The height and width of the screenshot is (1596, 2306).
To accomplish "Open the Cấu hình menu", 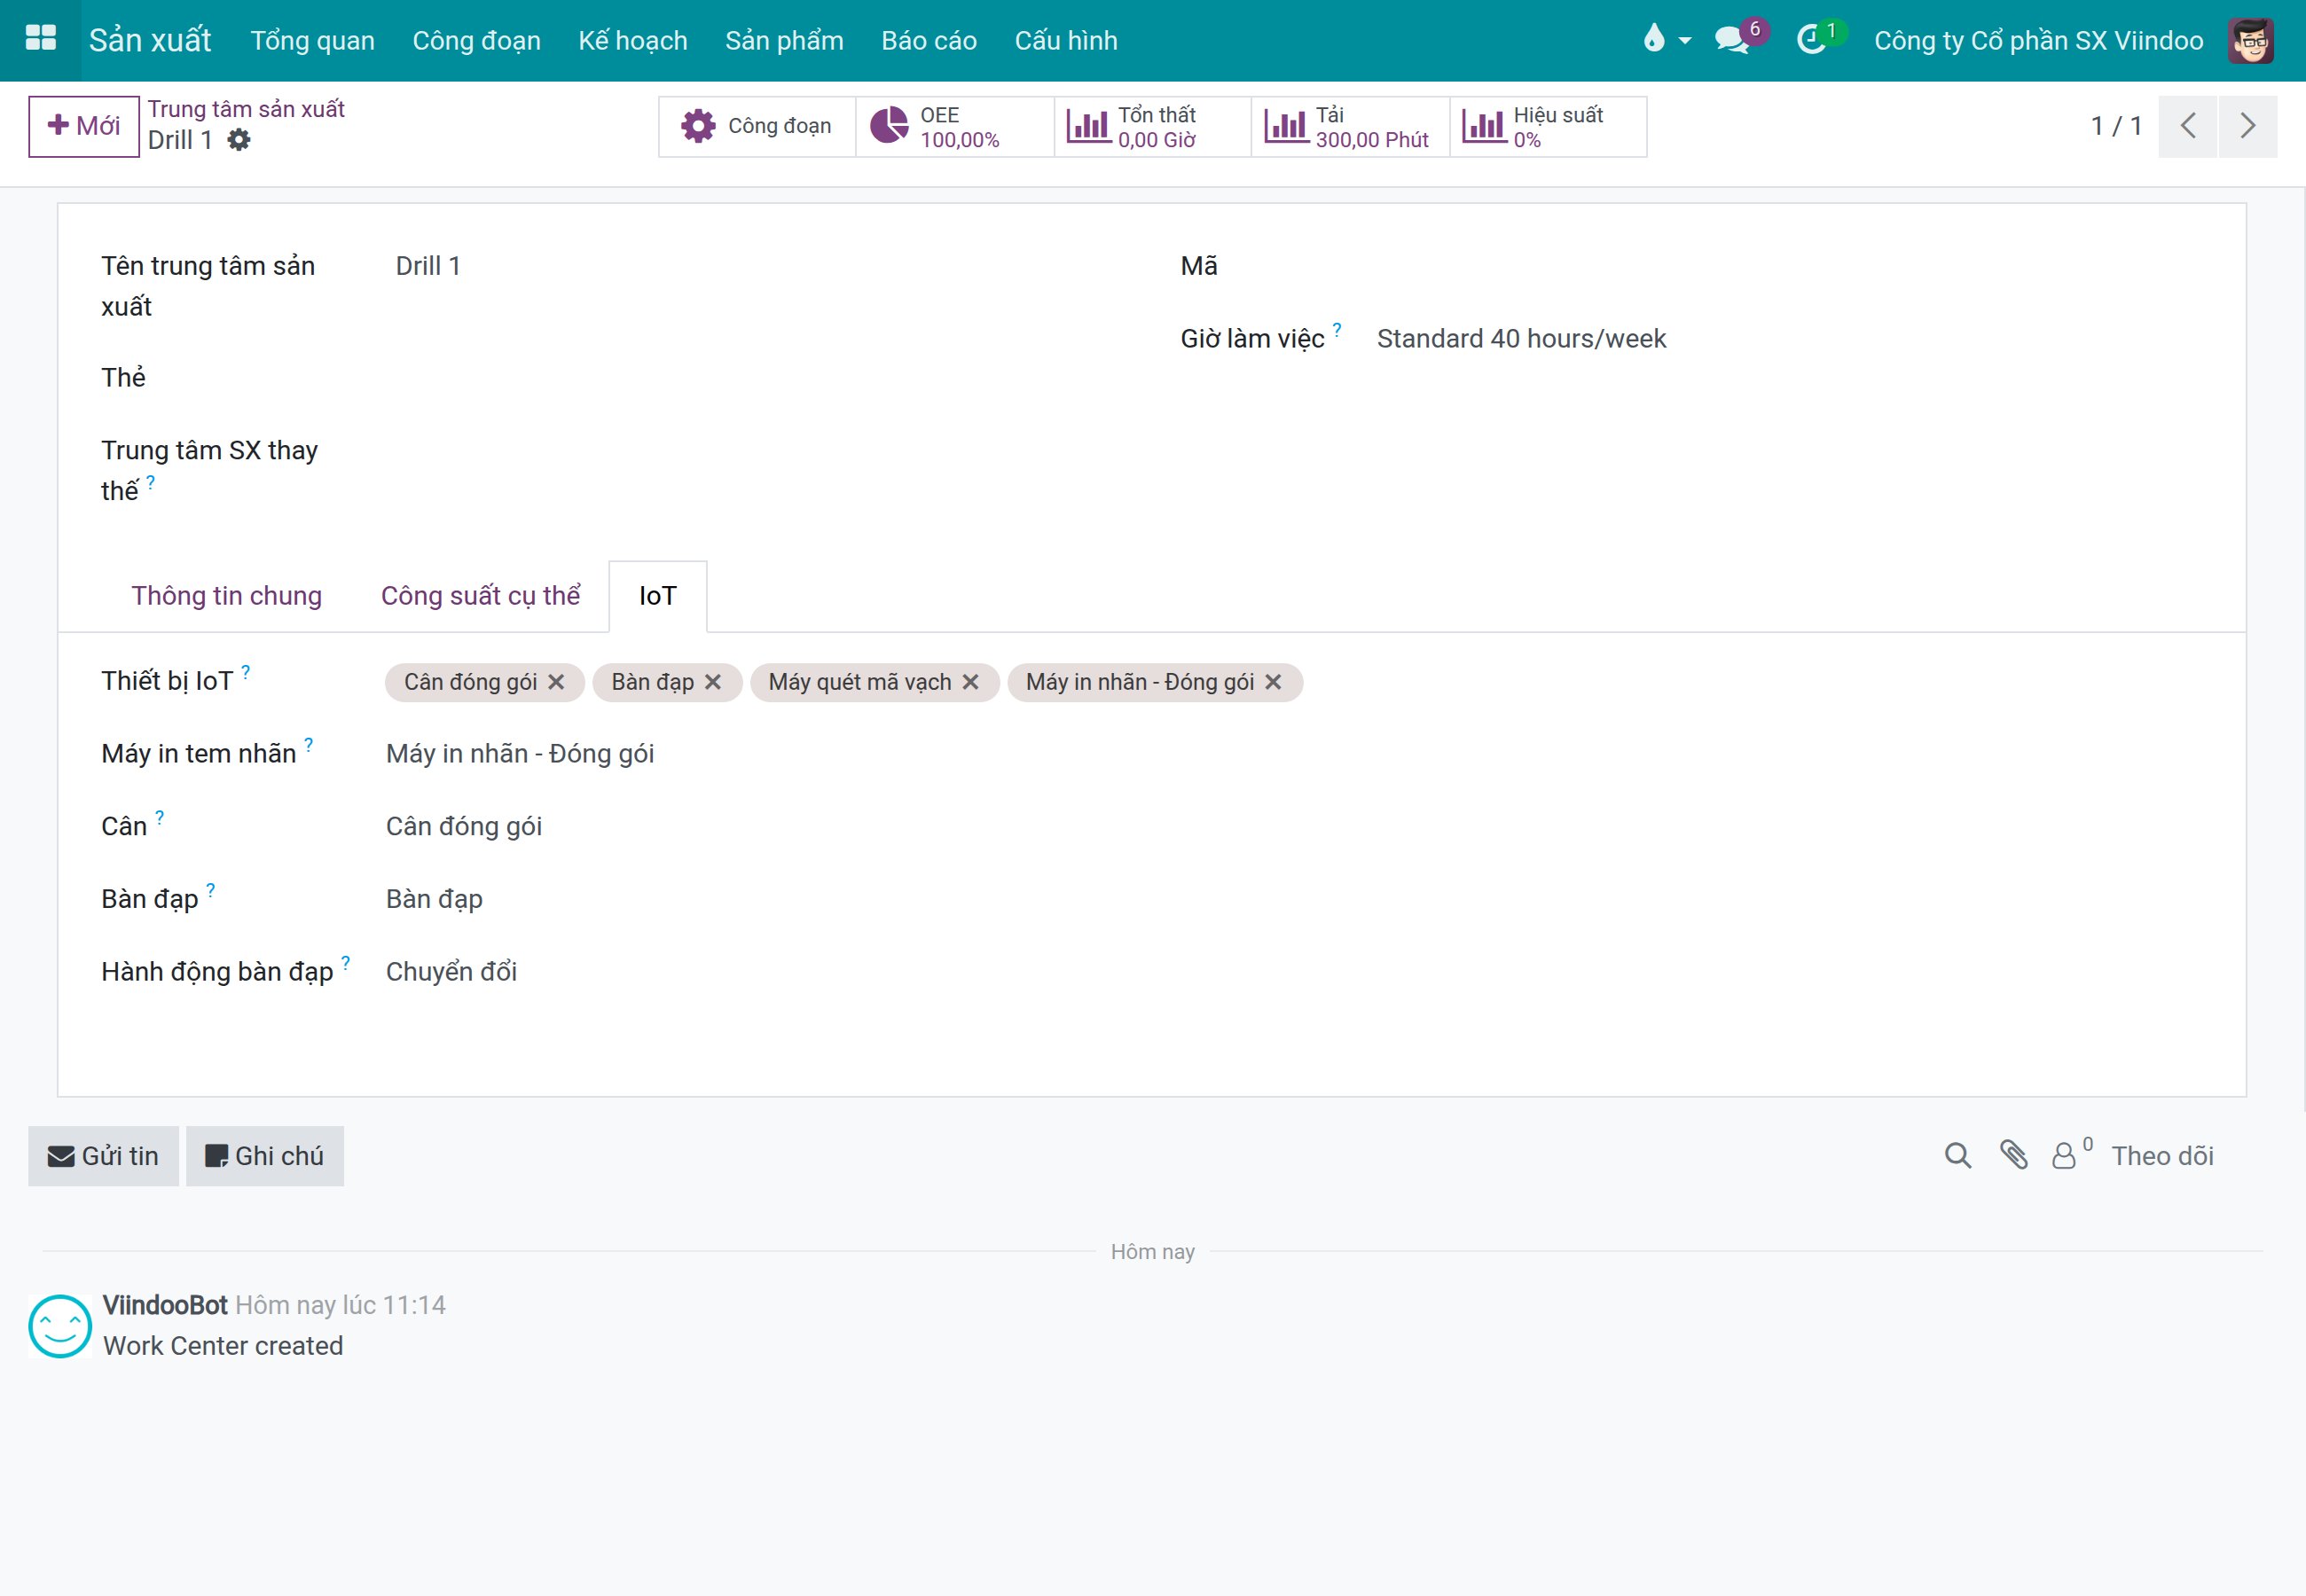I will (x=1066, y=40).
